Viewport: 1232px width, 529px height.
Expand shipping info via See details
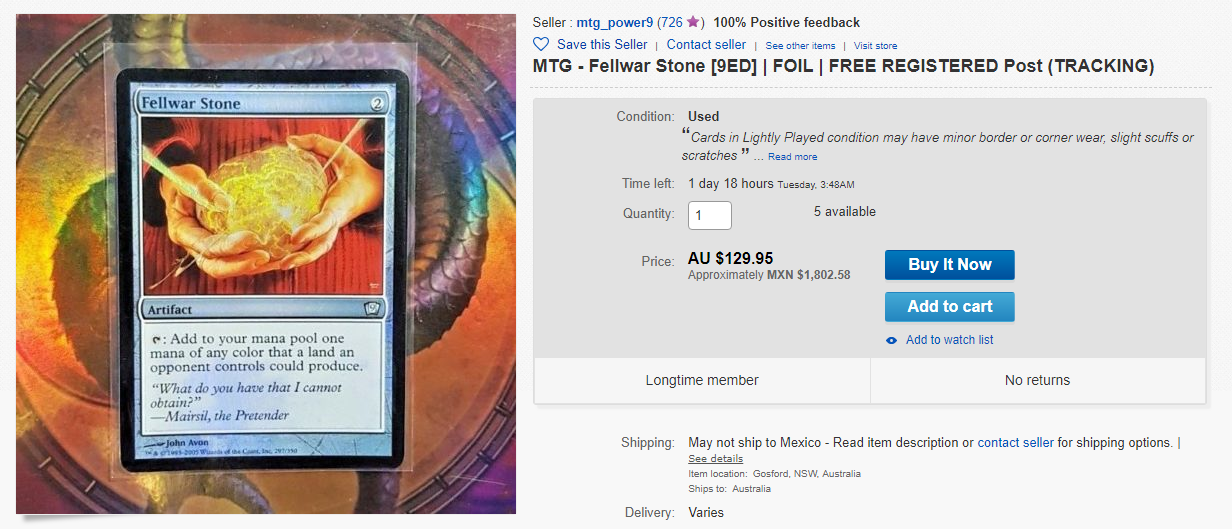pyautogui.click(x=715, y=458)
